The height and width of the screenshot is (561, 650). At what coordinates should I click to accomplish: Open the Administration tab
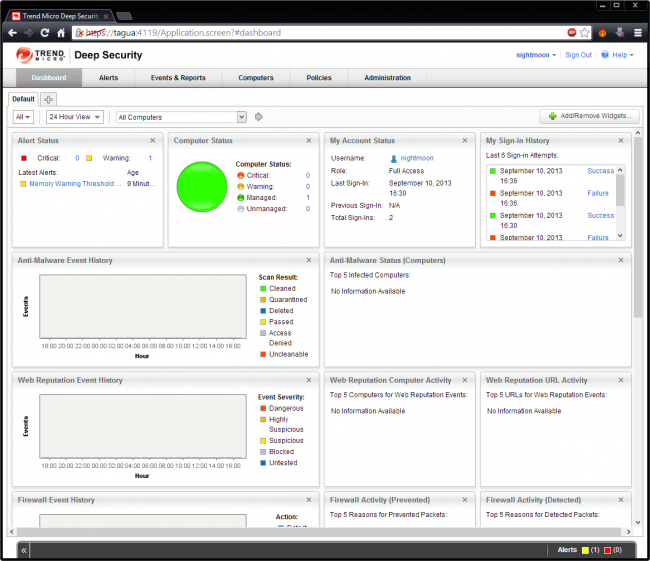coord(388,78)
